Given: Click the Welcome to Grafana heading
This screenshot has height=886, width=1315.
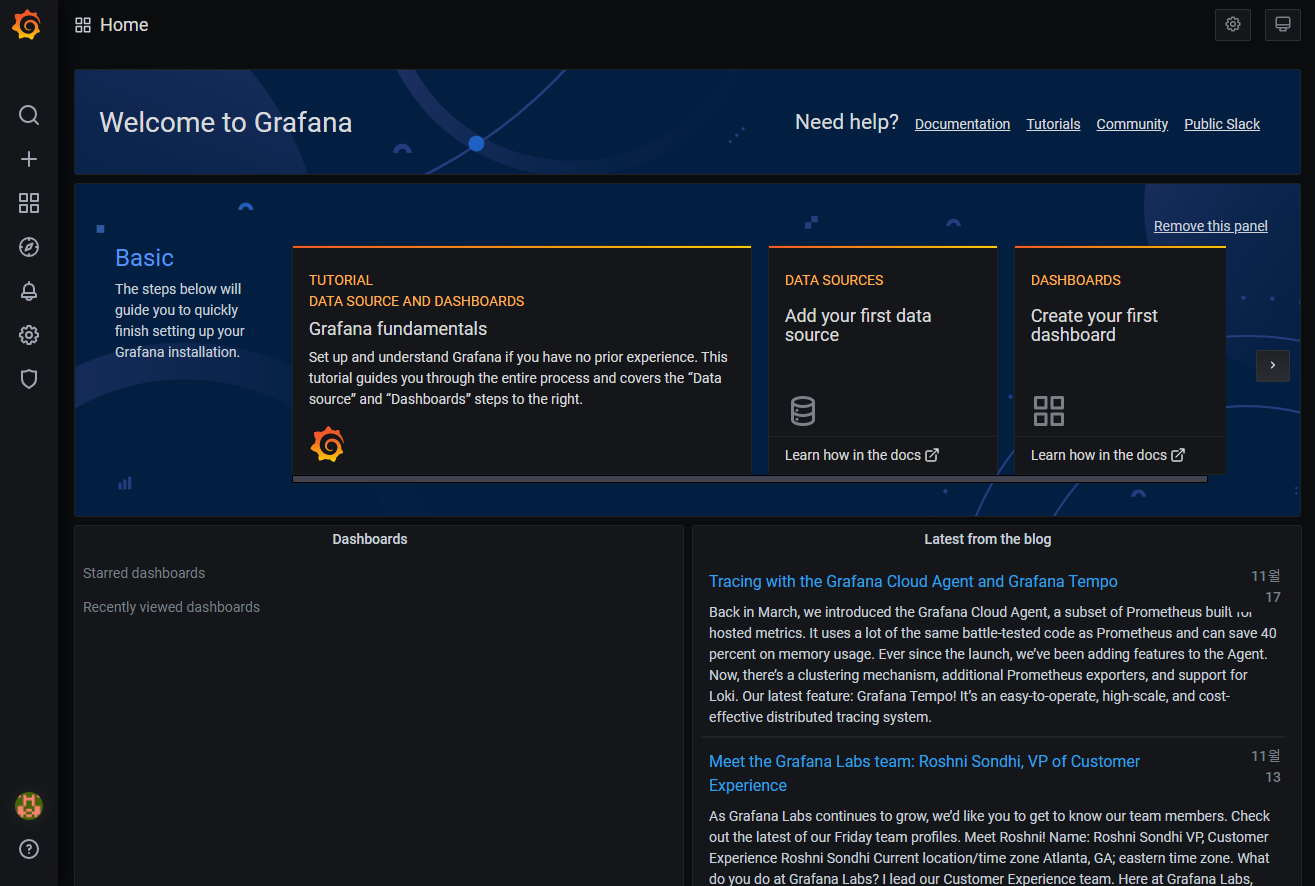Looking at the screenshot, I should [226, 122].
